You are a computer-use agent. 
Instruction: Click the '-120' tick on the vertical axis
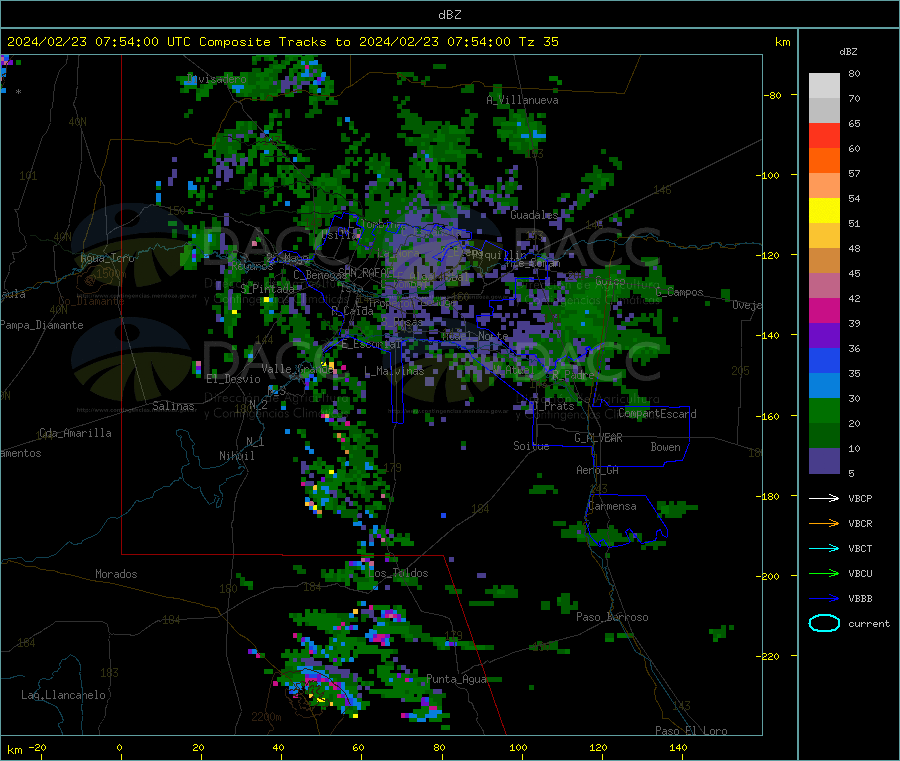pos(770,255)
